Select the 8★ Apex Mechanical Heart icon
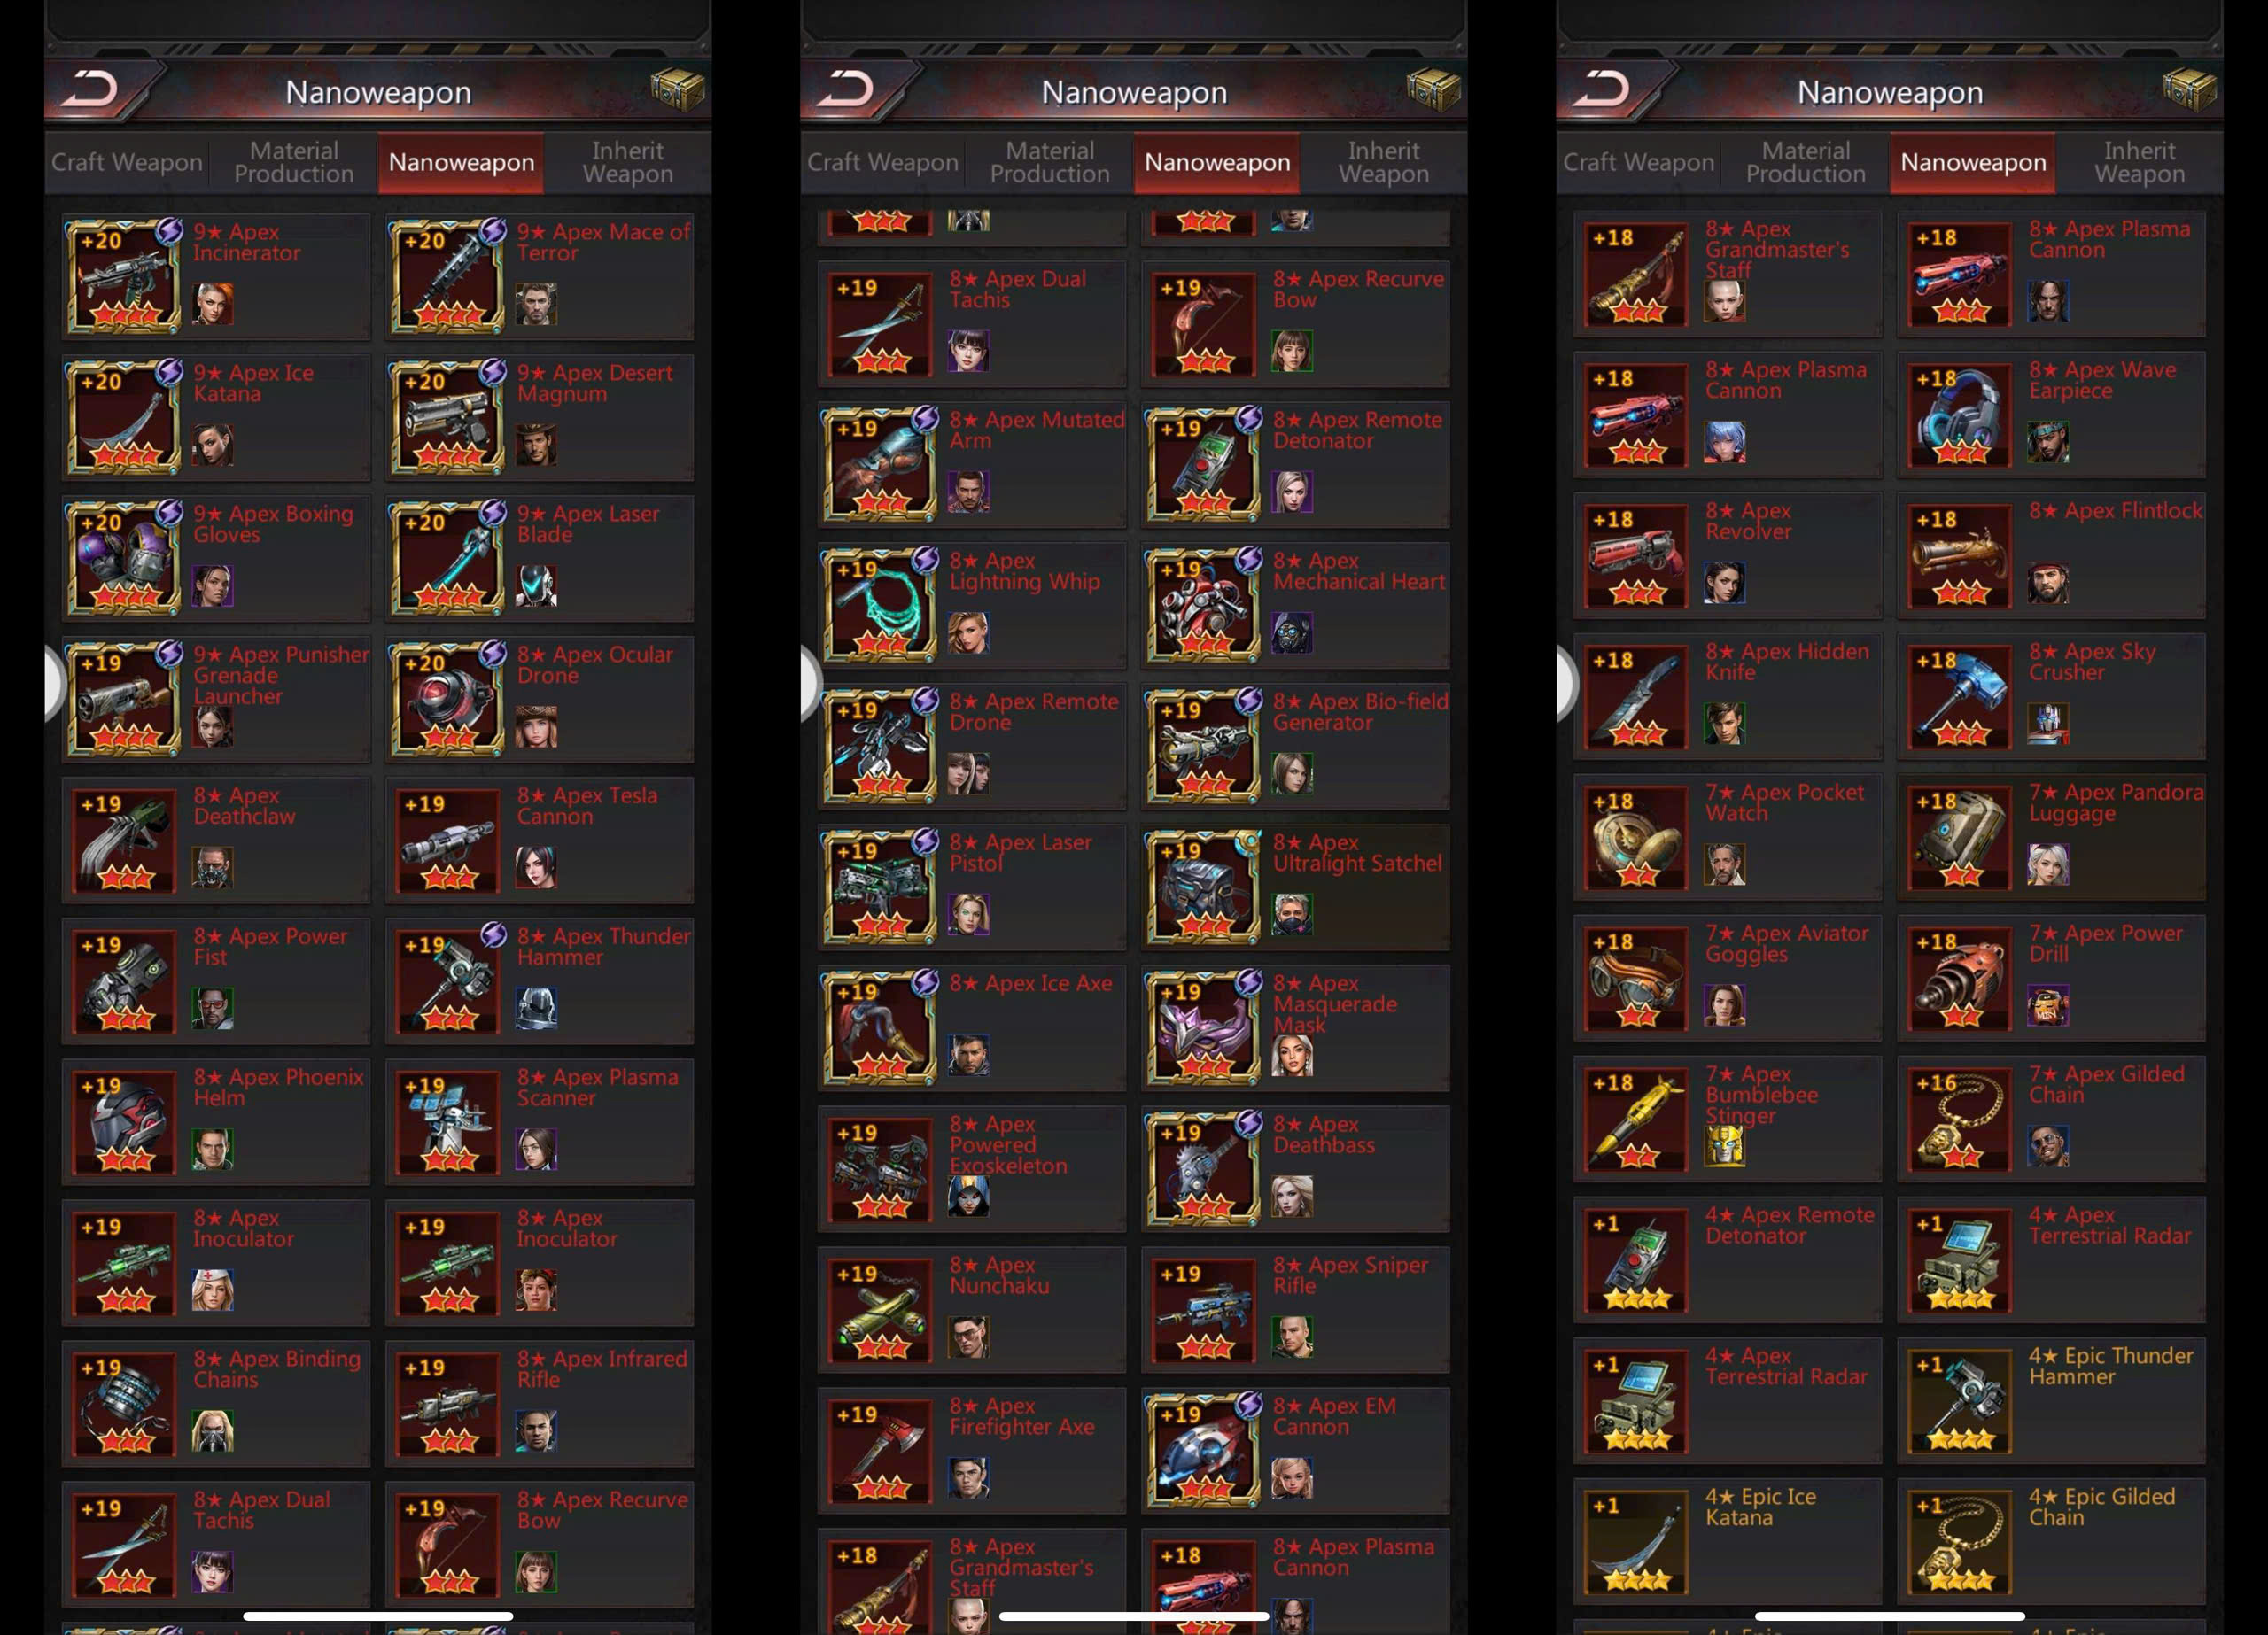 1204,605
